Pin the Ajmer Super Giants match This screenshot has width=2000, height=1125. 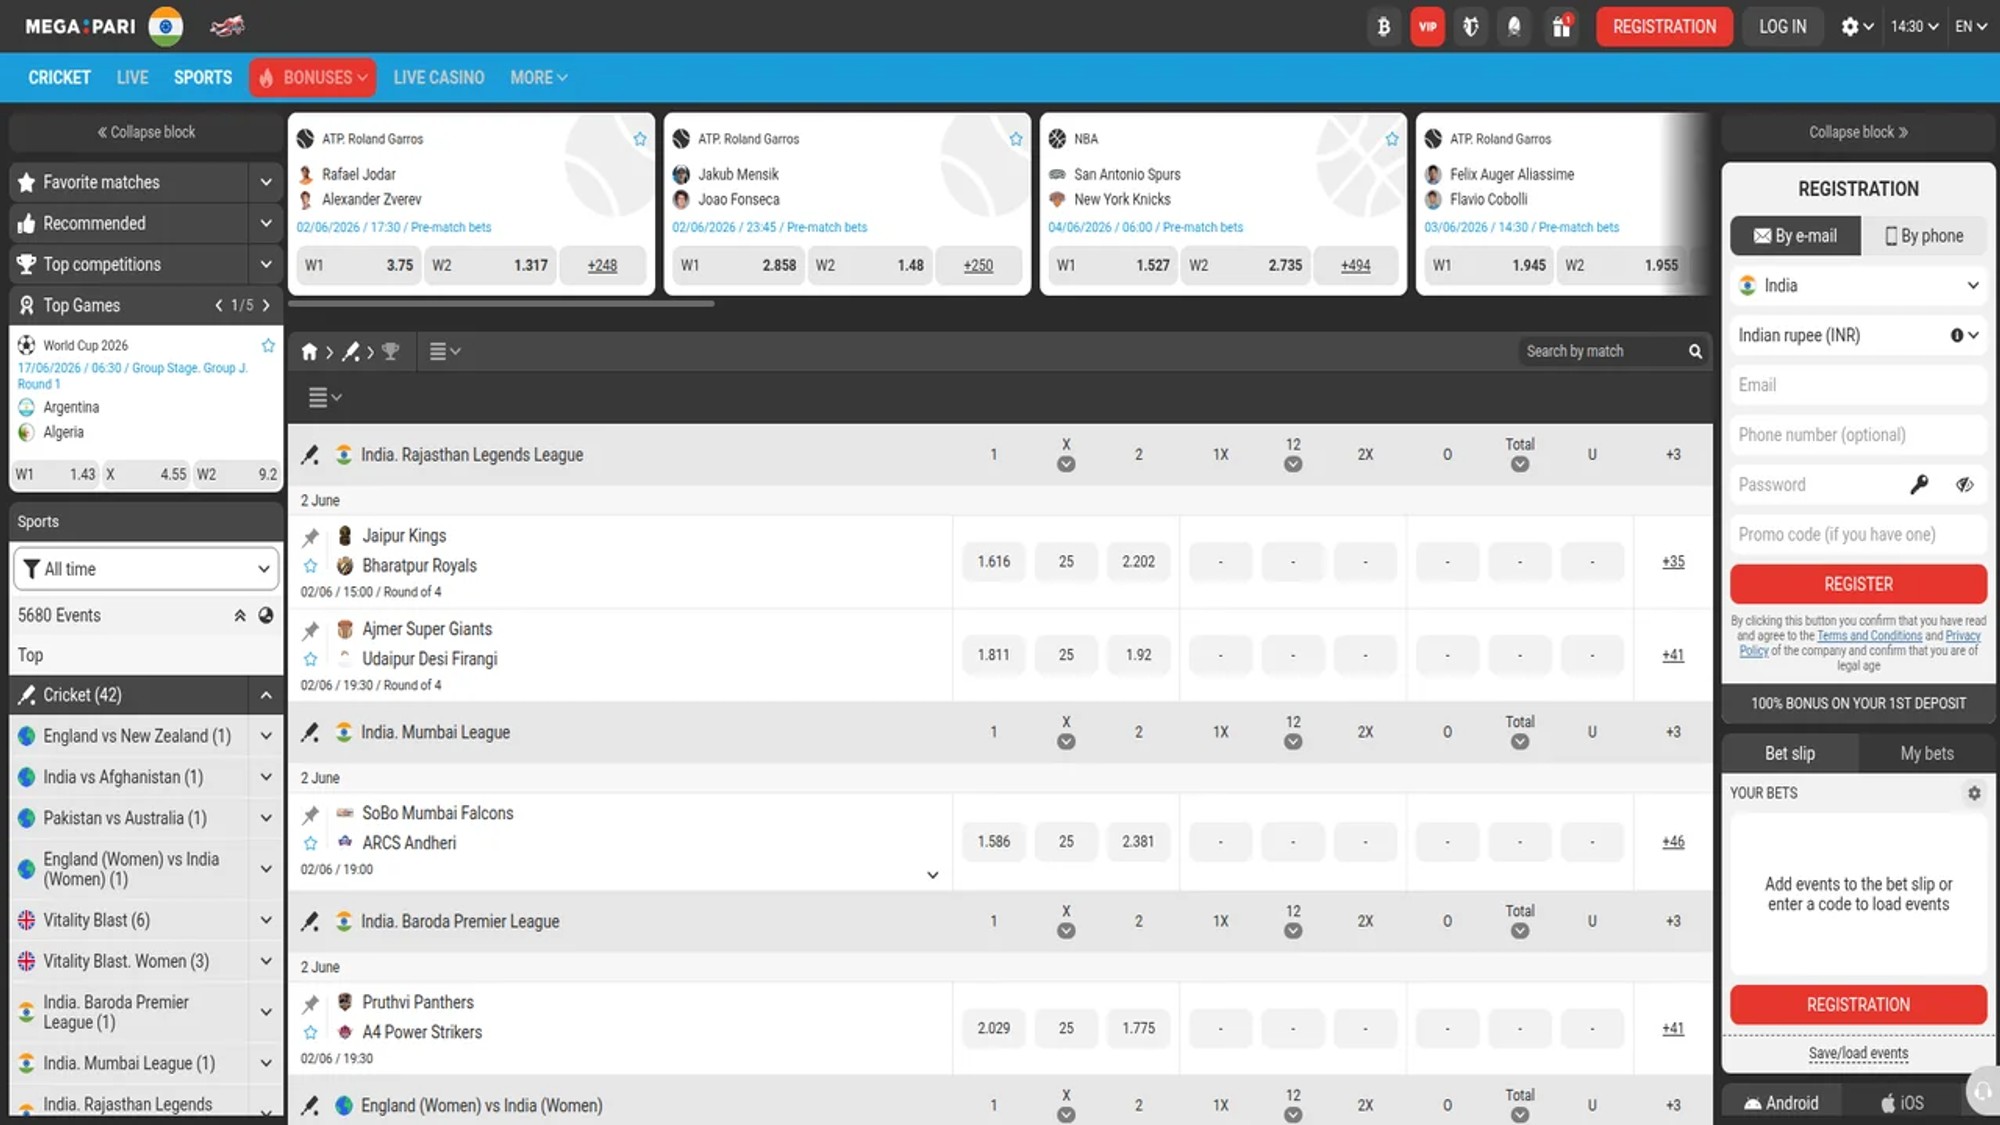coord(311,630)
